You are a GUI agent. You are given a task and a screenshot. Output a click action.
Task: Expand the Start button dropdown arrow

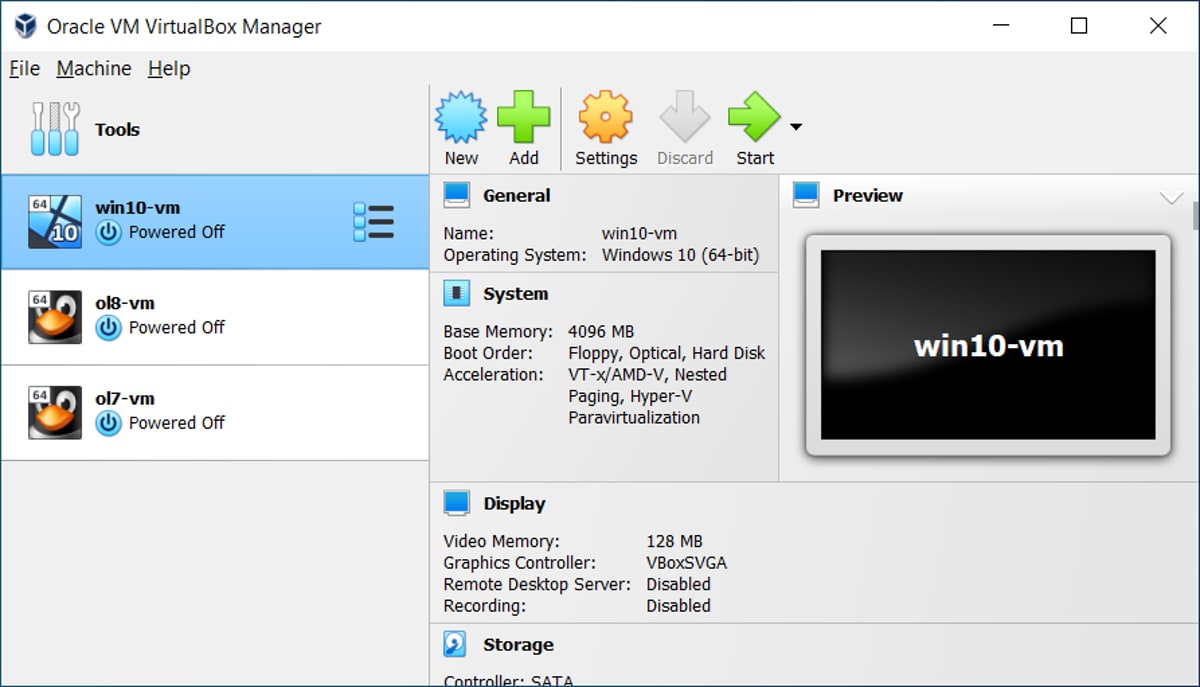[x=795, y=126]
